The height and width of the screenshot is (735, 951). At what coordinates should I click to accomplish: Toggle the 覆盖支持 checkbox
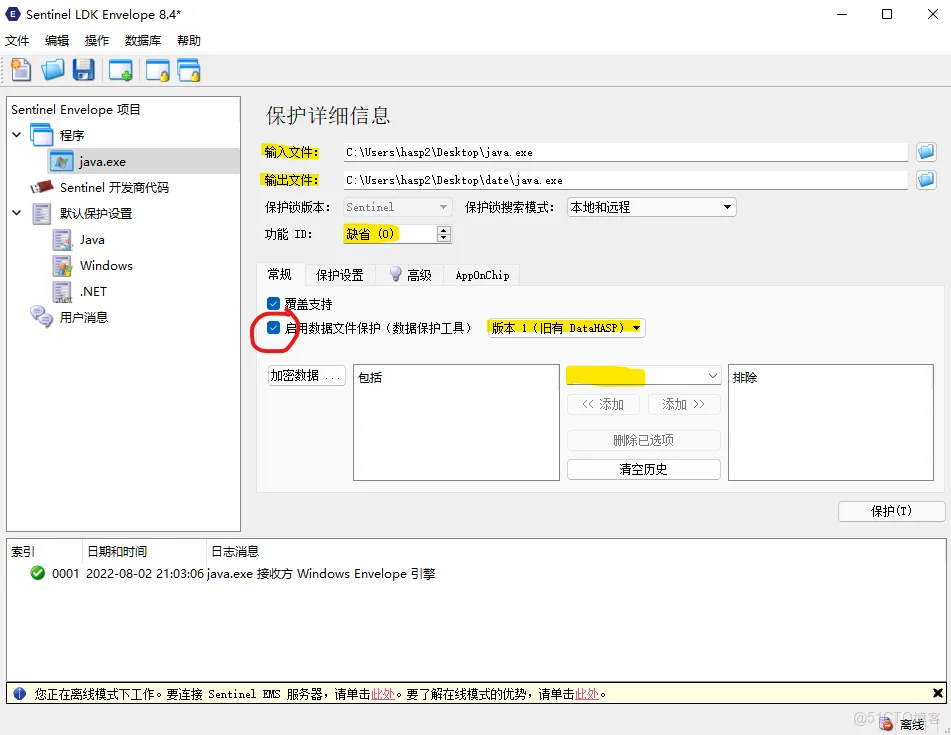[x=274, y=304]
